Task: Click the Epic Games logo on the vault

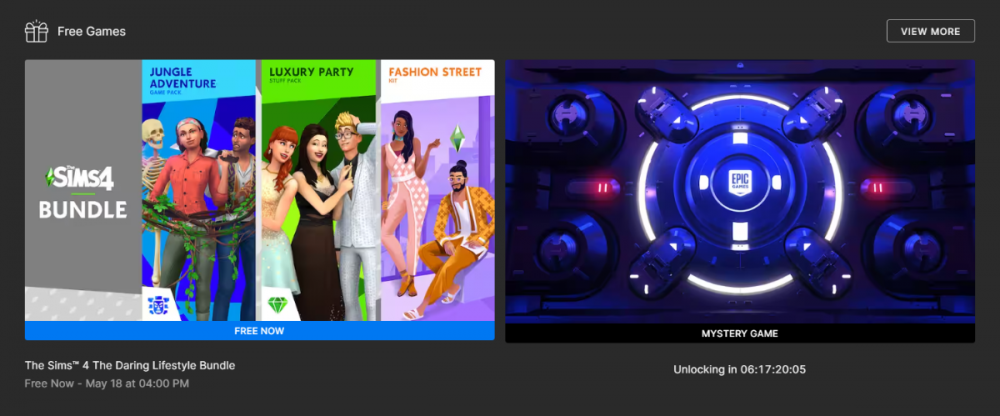Action: (x=740, y=182)
